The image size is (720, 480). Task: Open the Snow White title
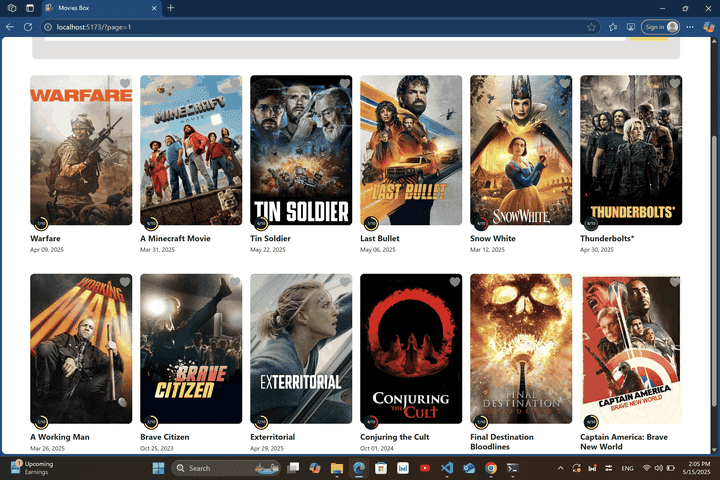493,238
